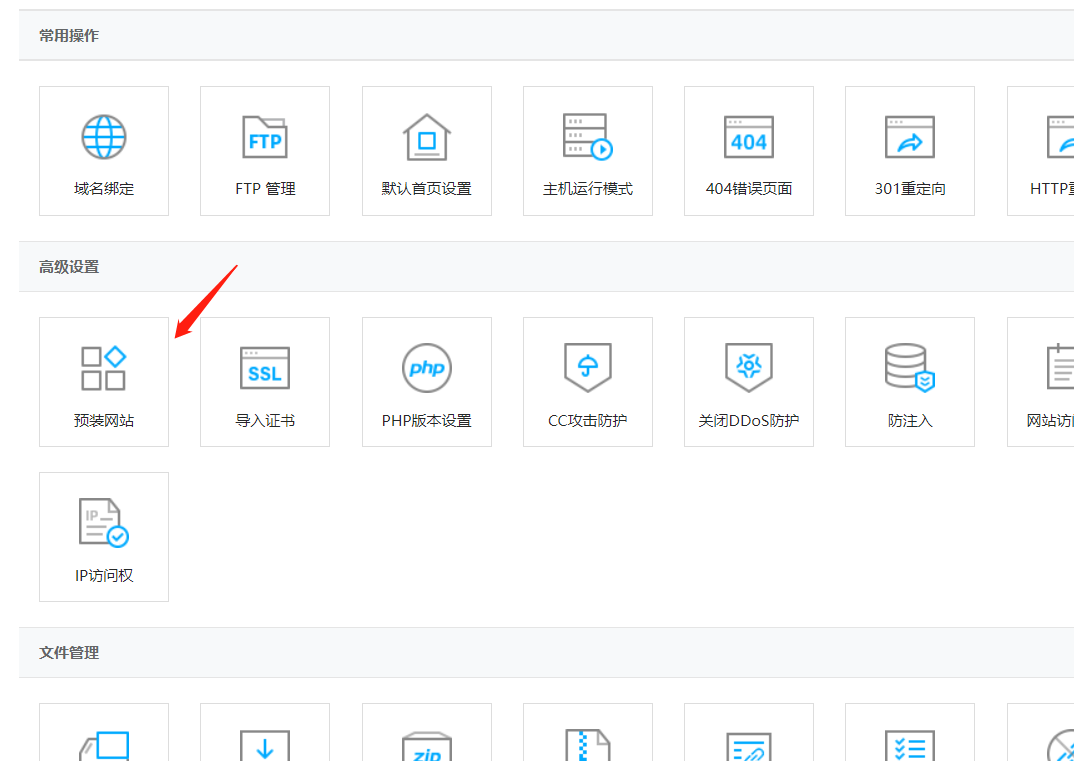Open PHP版本设置 tile
The image size is (1074, 761).
(427, 382)
